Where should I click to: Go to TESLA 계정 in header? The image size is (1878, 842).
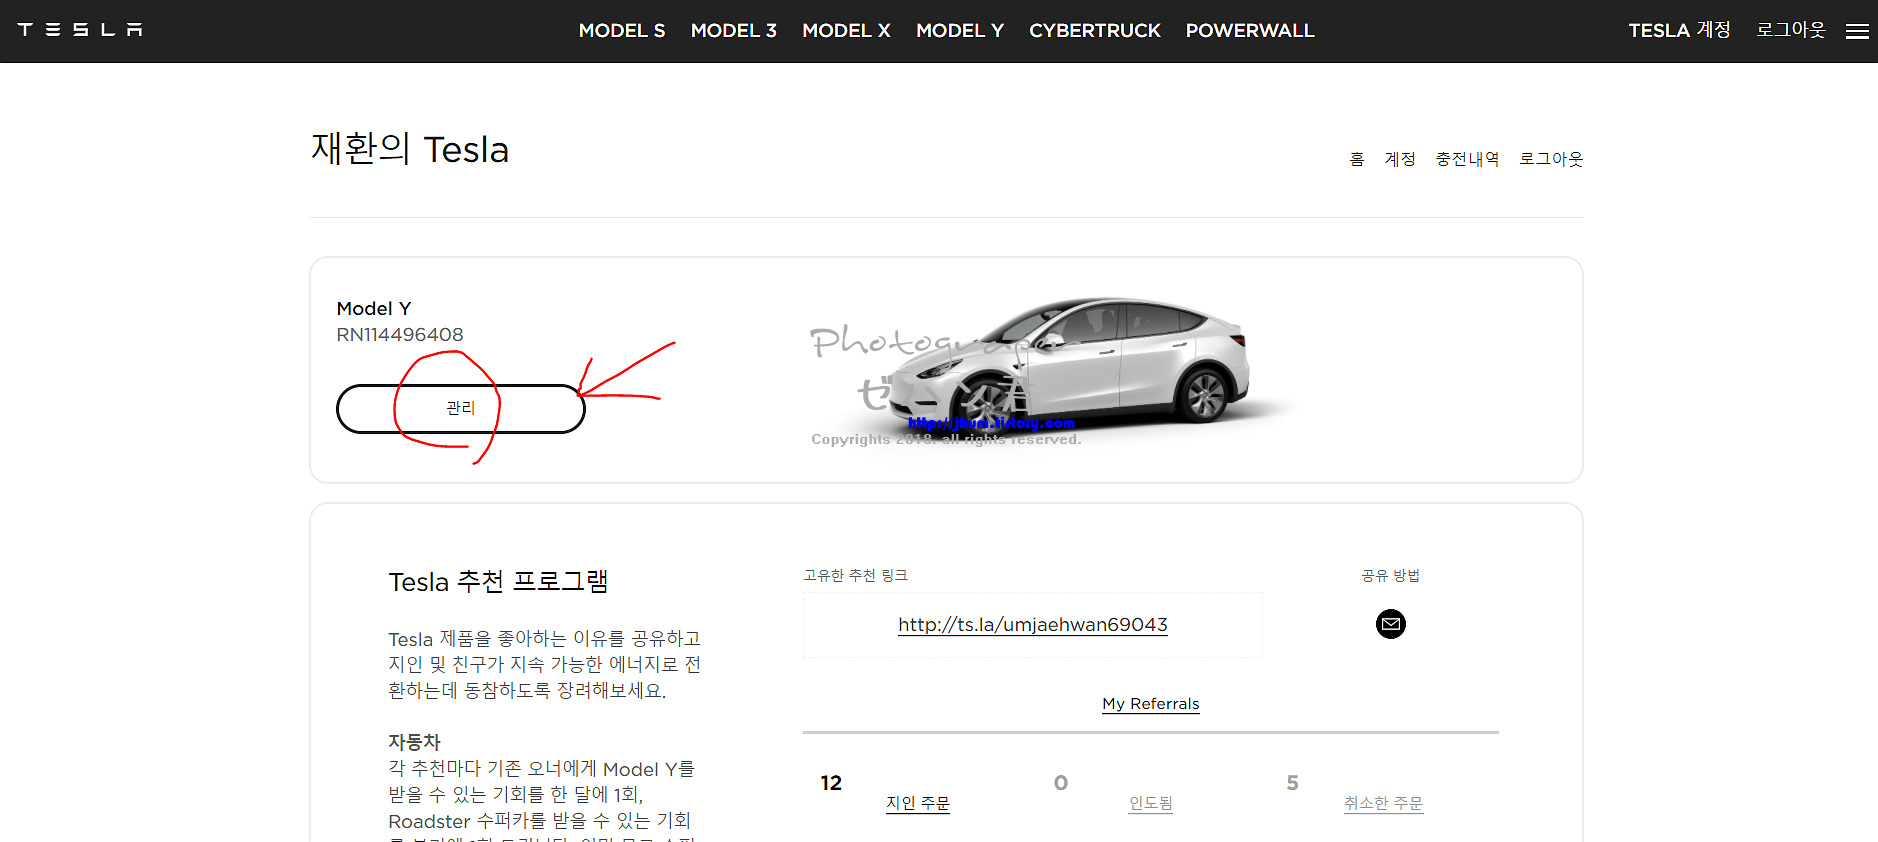[x=1679, y=30]
